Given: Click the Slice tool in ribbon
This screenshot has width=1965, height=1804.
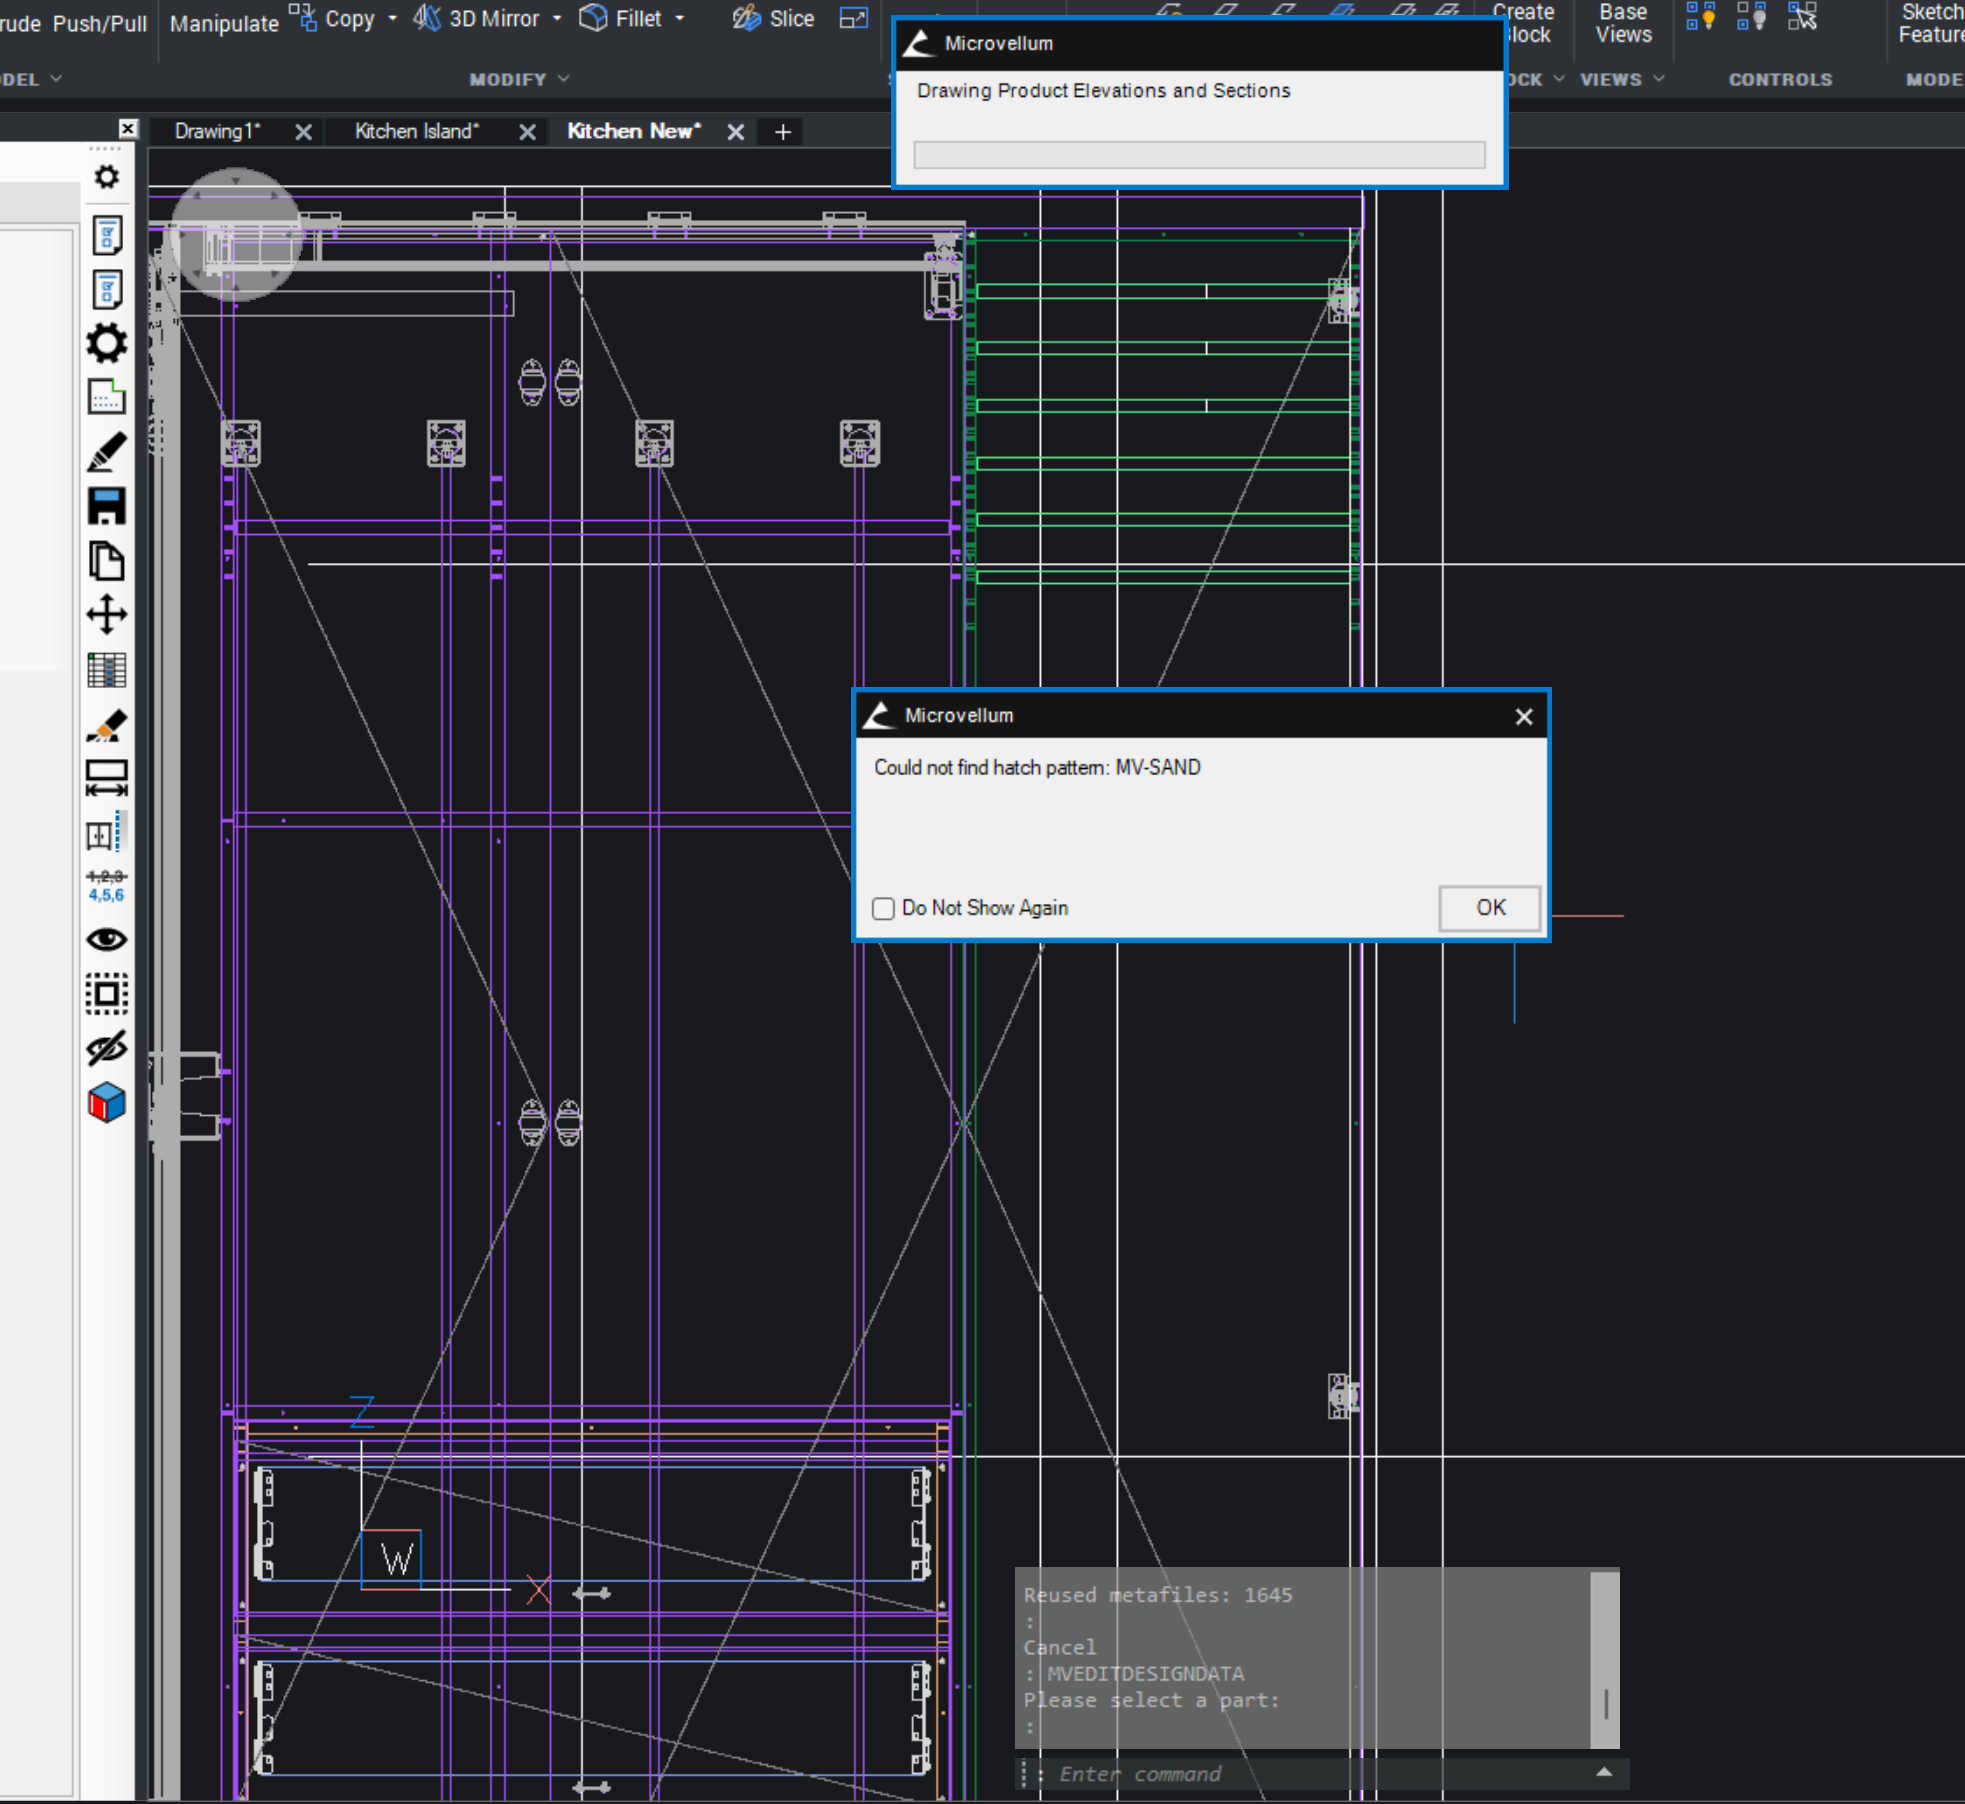Looking at the screenshot, I should click(x=774, y=19).
